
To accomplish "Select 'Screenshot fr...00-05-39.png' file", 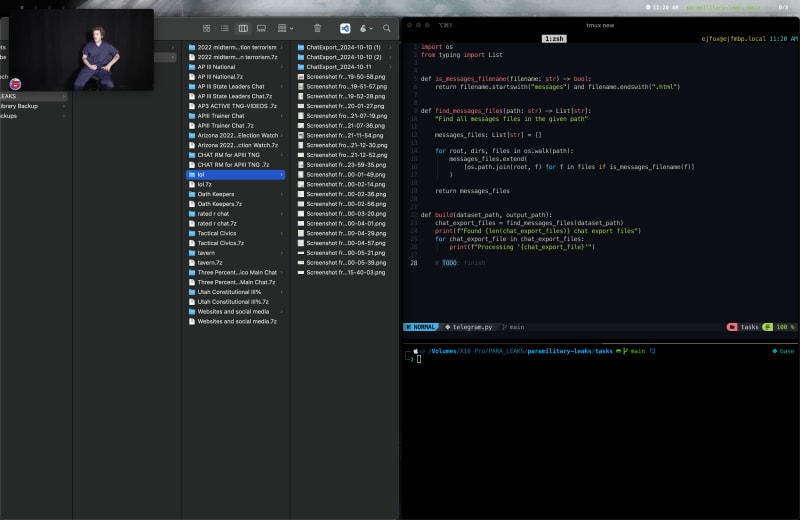I will pos(345,263).
